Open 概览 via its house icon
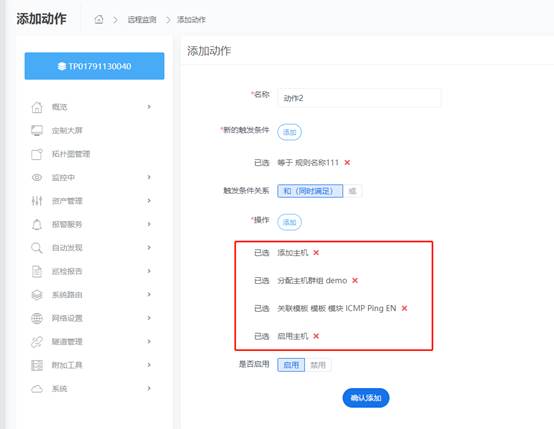Screen dimensions: 554x429 click(x=37, y=107)
